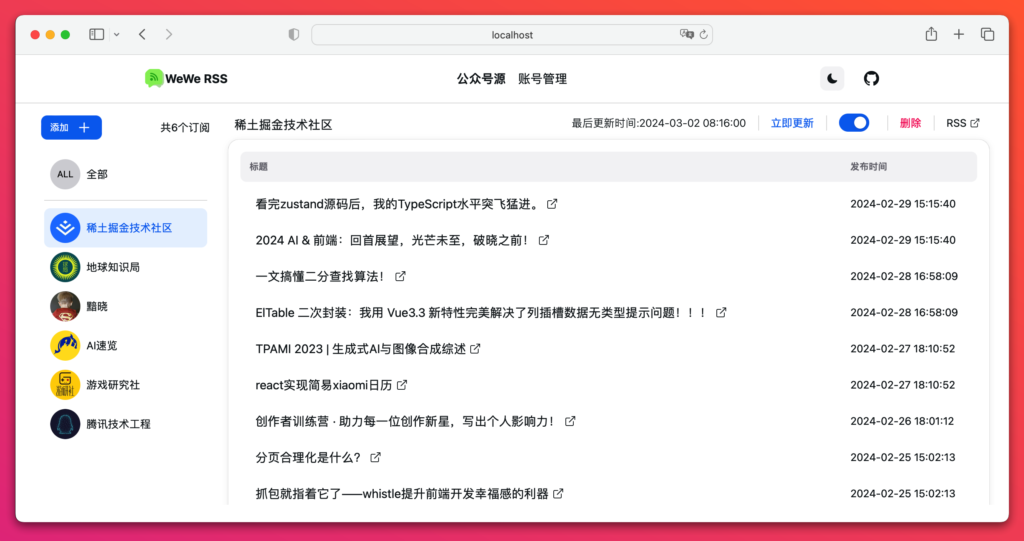The width and height of the screenshot is (1024, 541).
Task: Open external link icon for ElTable 二次封装 article
Action: tap(721, 313)
